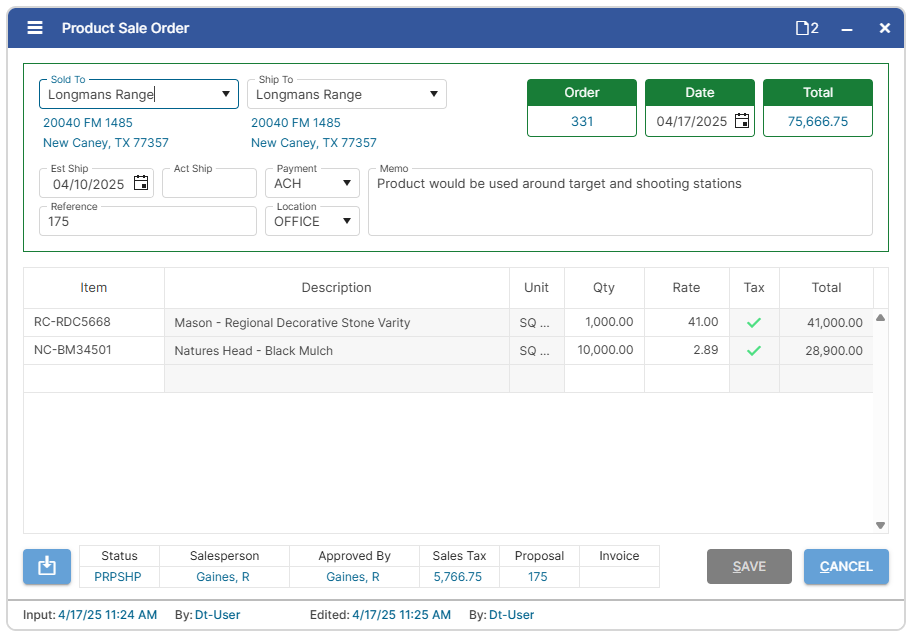The width and height of the screenshot is (913, 637).
Task: Open the calendar picker in the Date field
Action: click(739, 121)
